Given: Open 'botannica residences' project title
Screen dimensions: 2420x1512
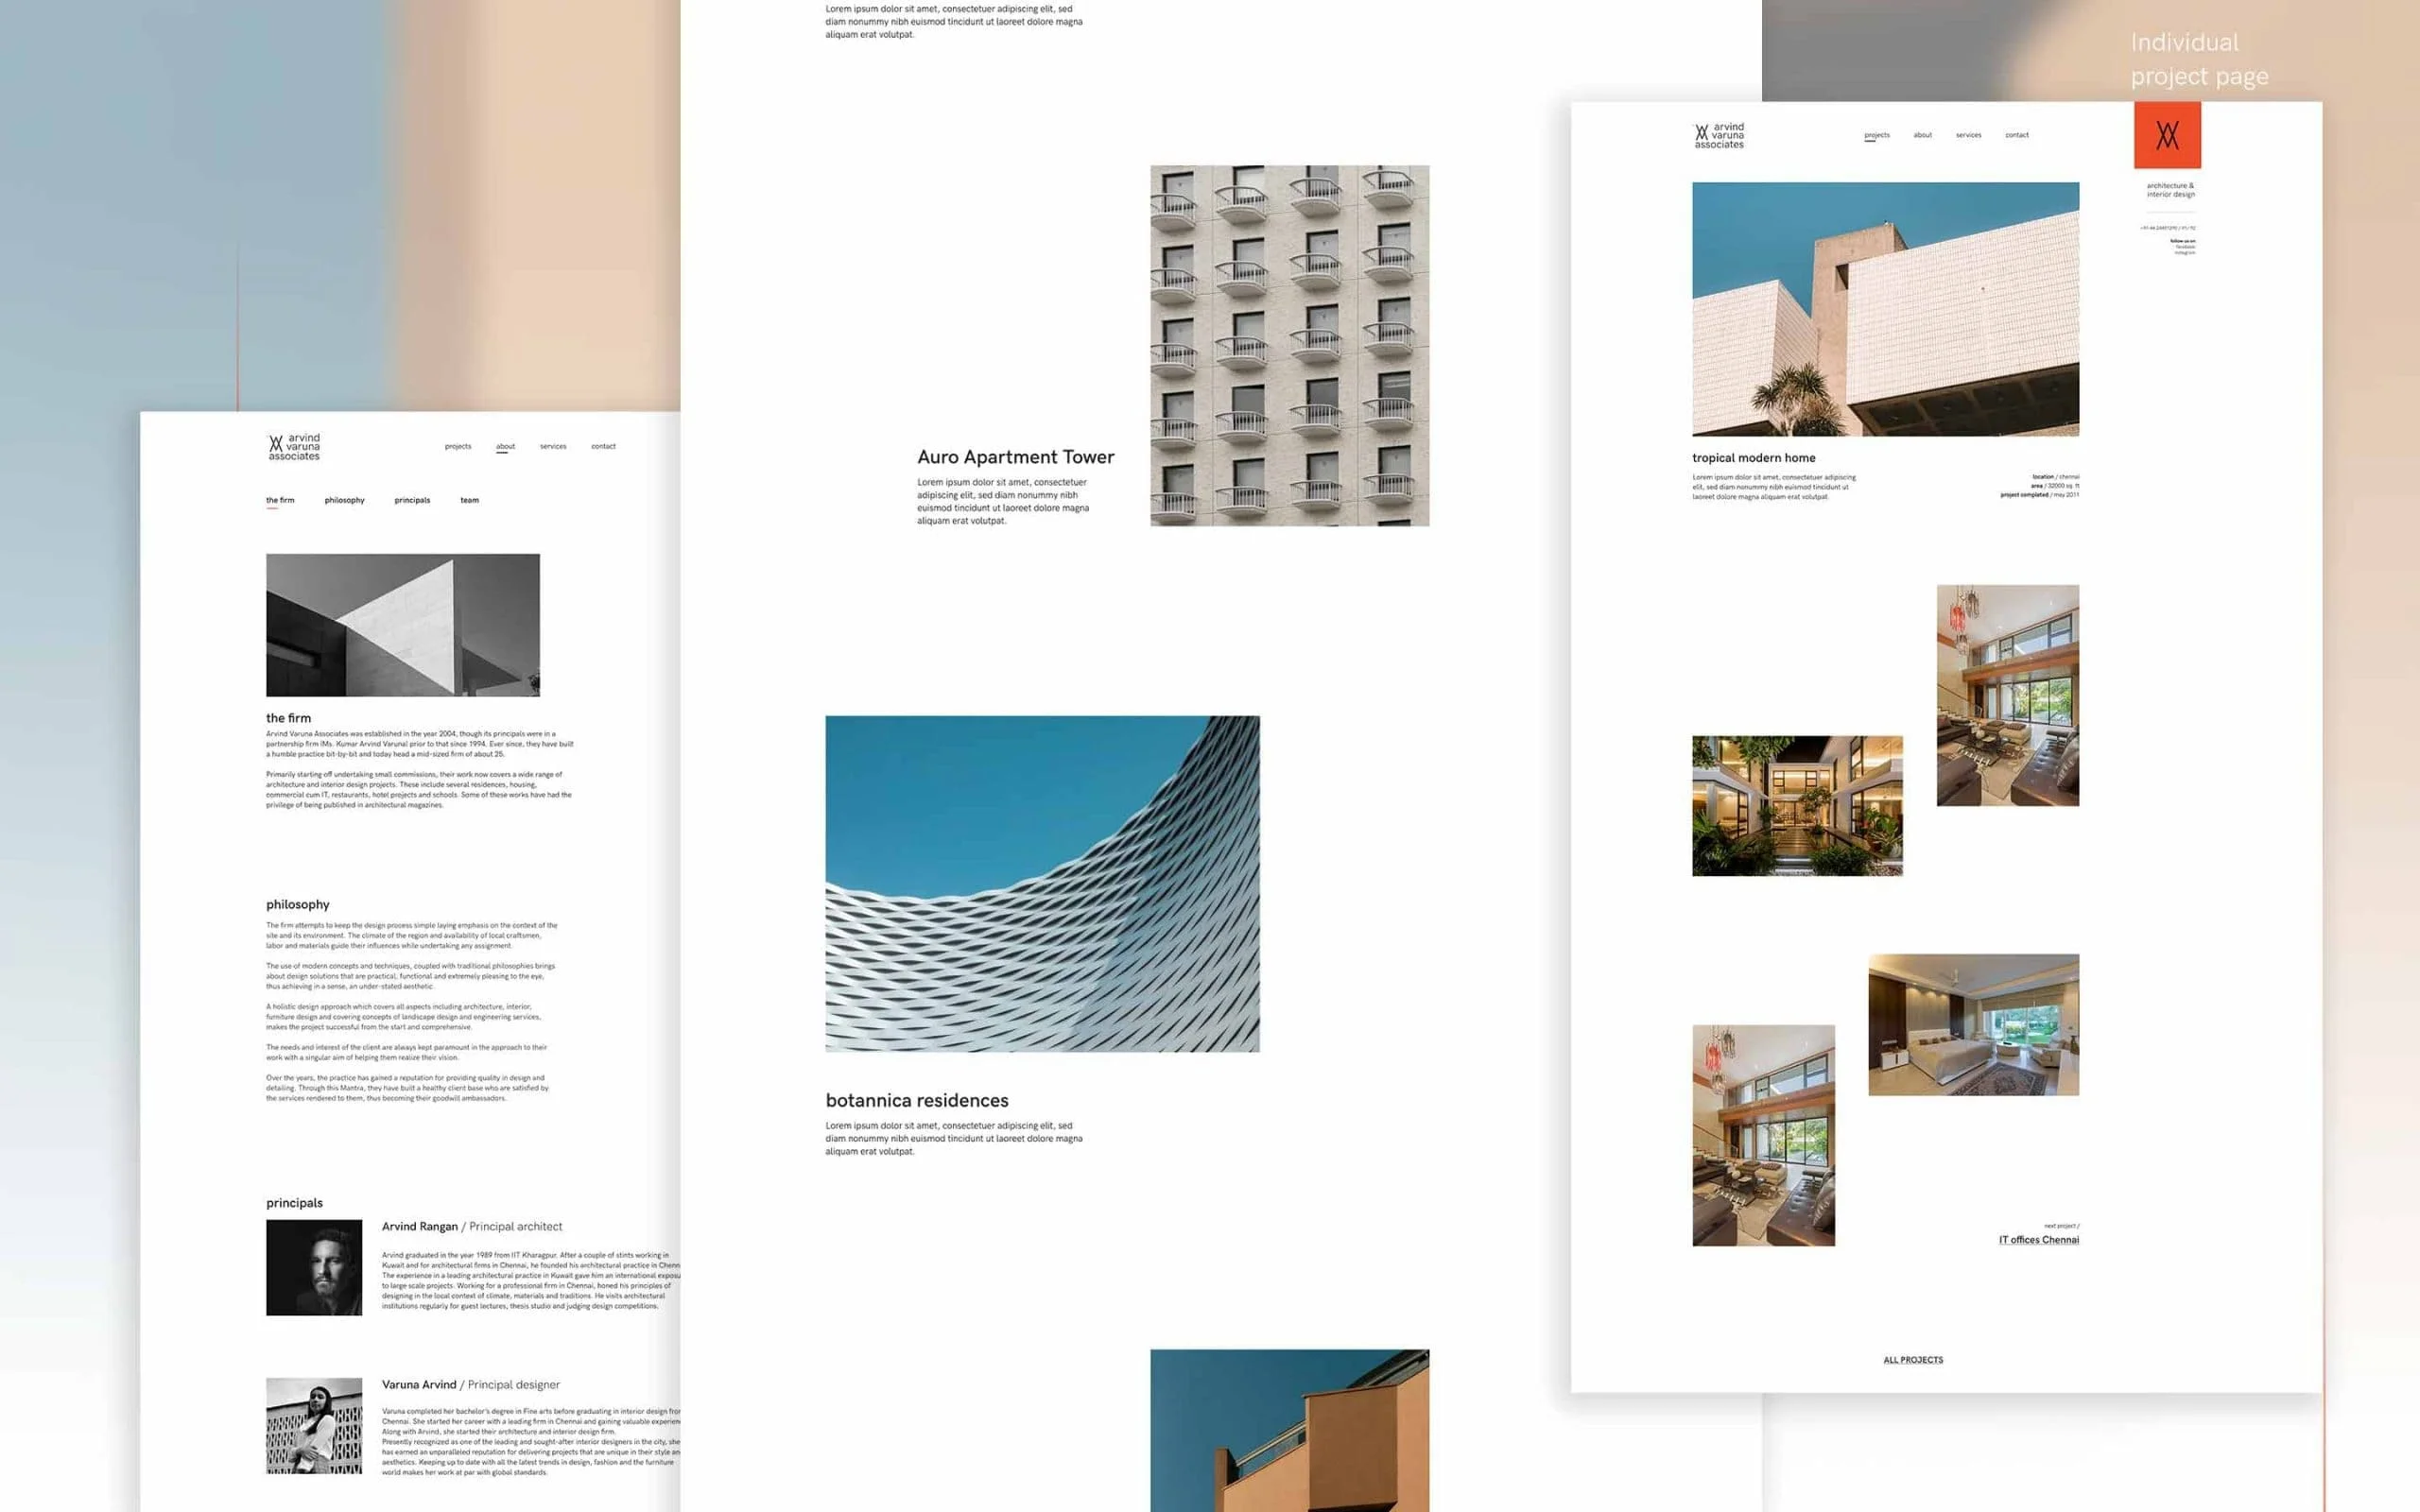Looking at the screenshot, I should coord(917,1100).
